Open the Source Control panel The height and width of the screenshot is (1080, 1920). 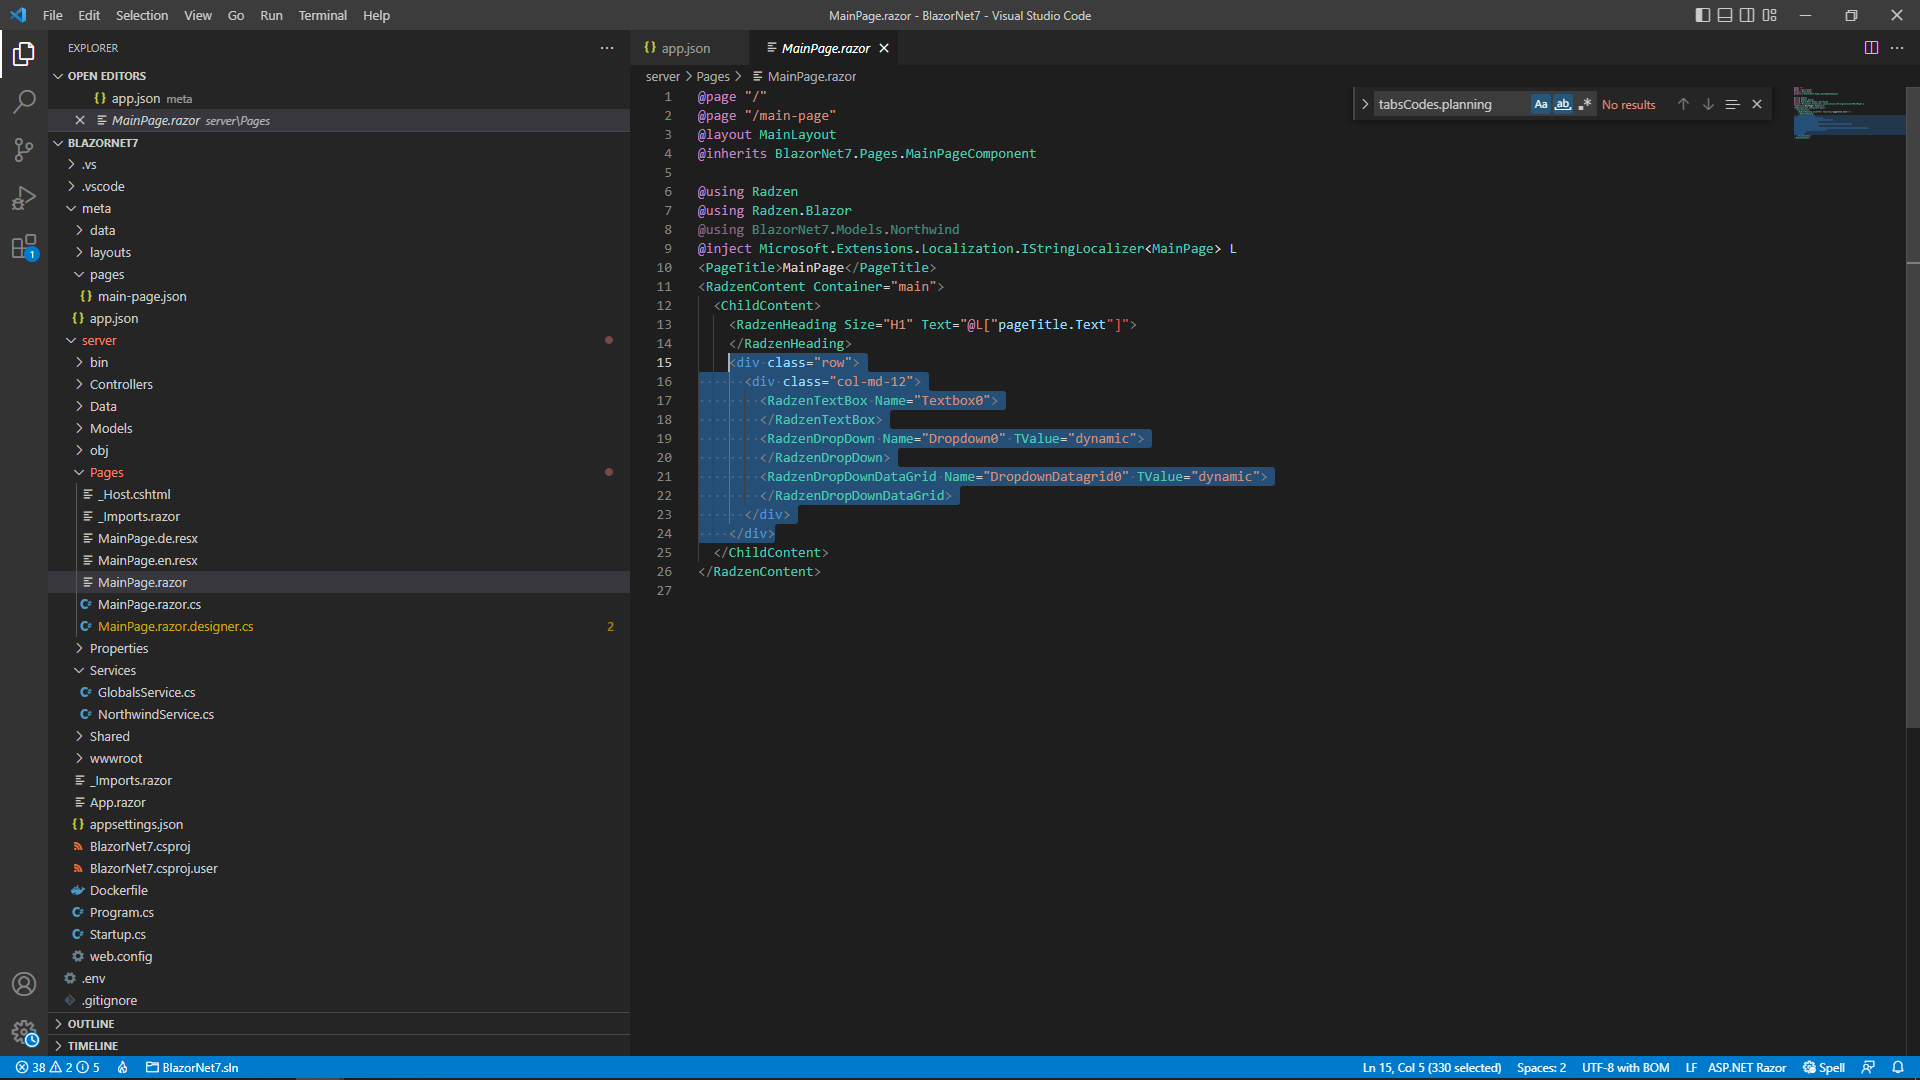click(x=24, y=149)
